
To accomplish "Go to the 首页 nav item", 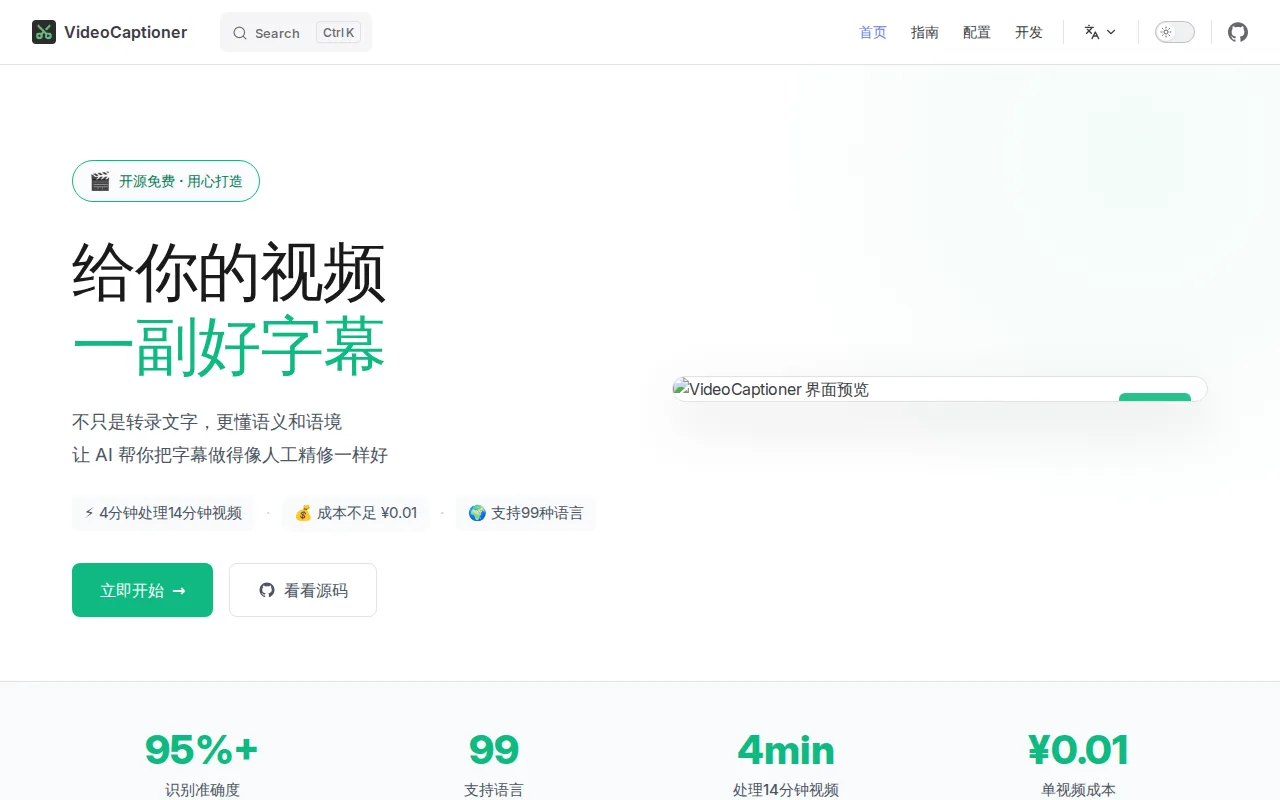I will (873, 32).
